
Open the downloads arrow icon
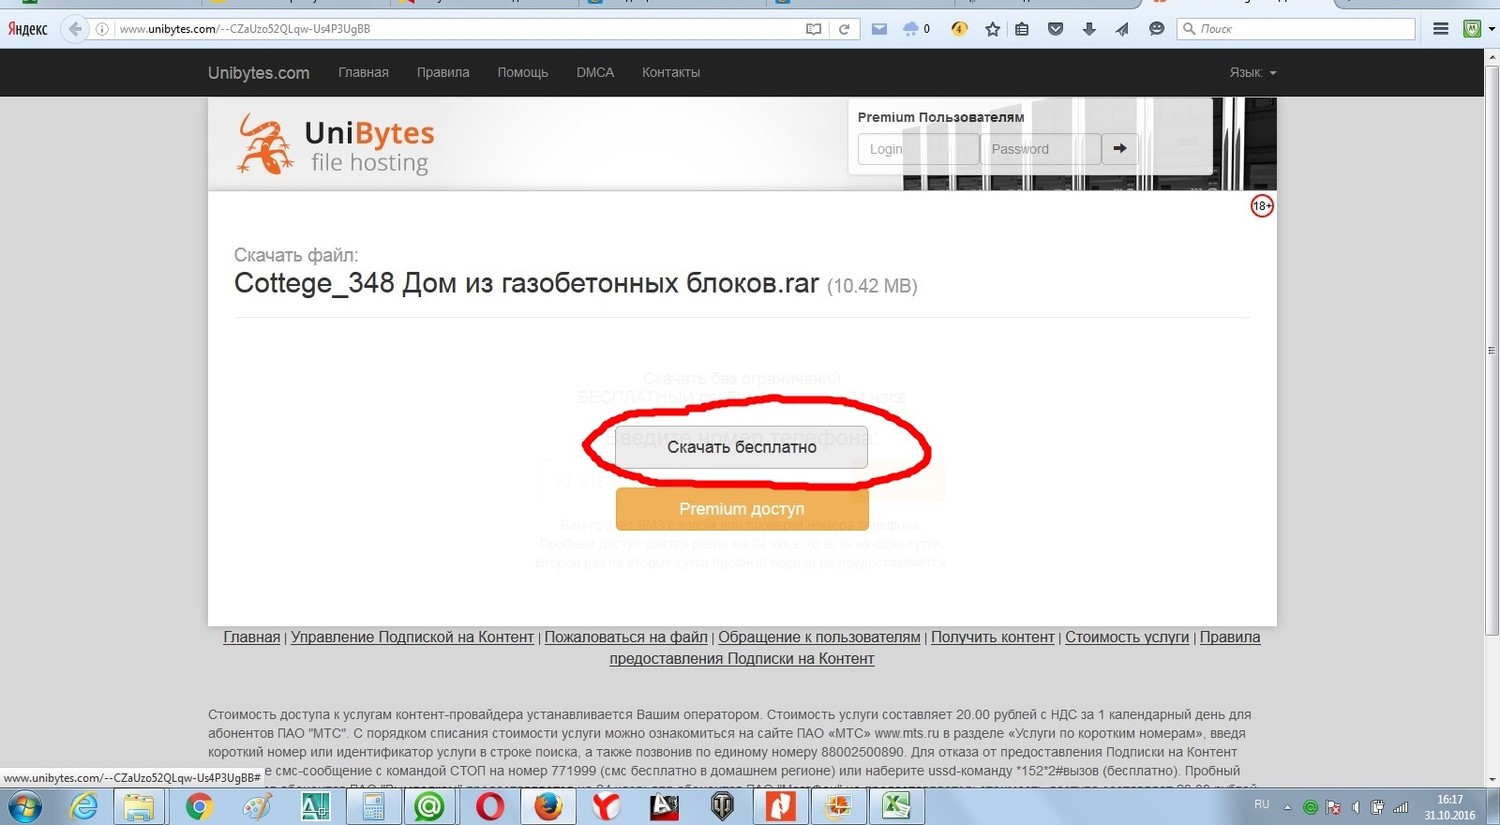click(x=1089, y=29)
